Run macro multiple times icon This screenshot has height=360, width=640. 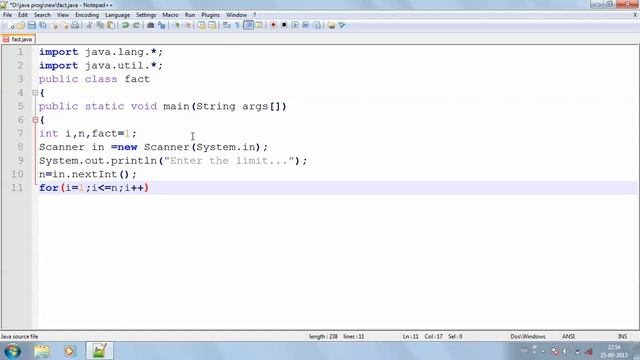coord(306,25)
